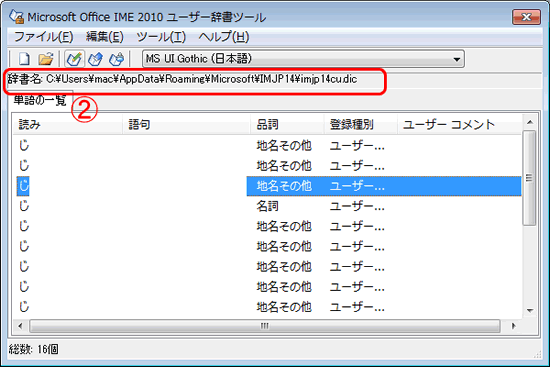Click the horizontal scrollbar left arrow
The image size is (550, 367).
pyautogui.click(x=20, y=326)
